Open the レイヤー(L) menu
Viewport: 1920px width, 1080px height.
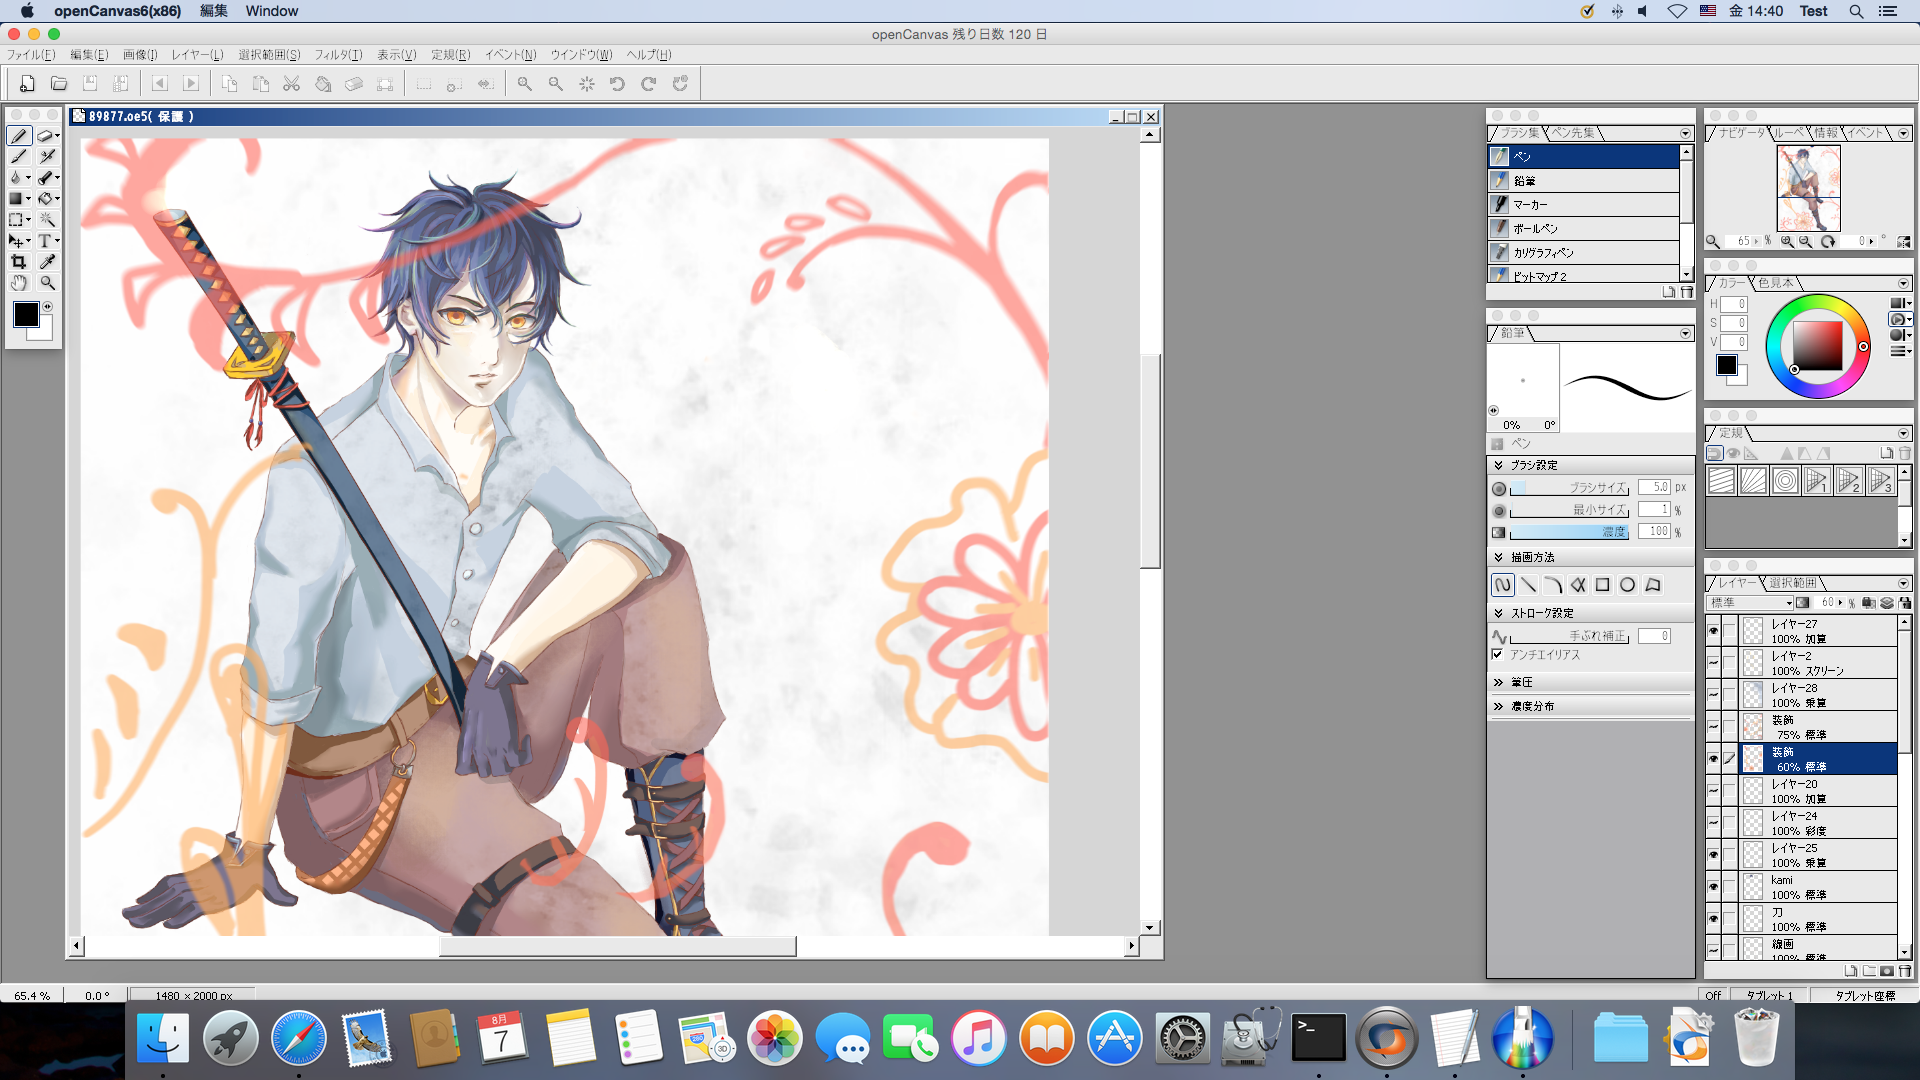tap(197, 55)
